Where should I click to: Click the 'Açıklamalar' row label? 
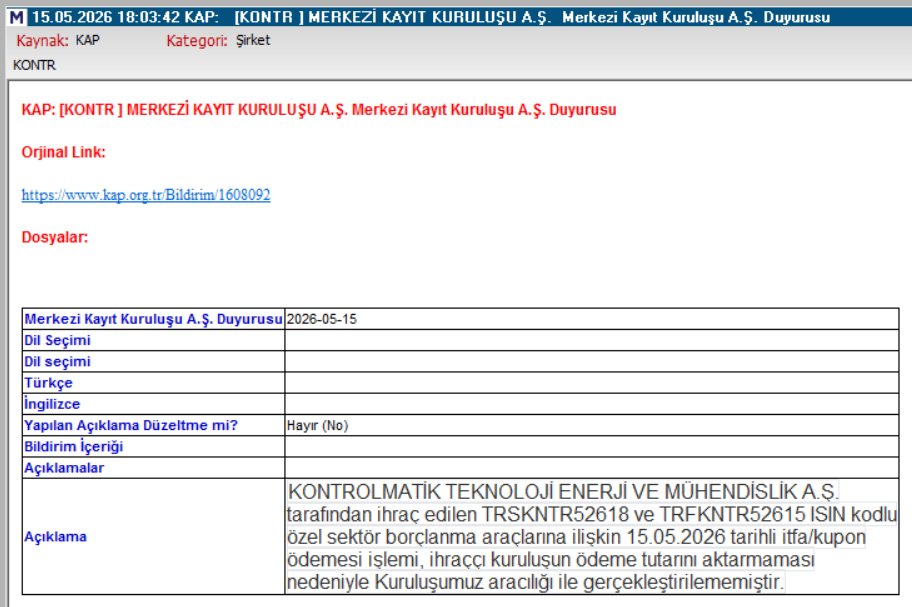coord(64,468)
